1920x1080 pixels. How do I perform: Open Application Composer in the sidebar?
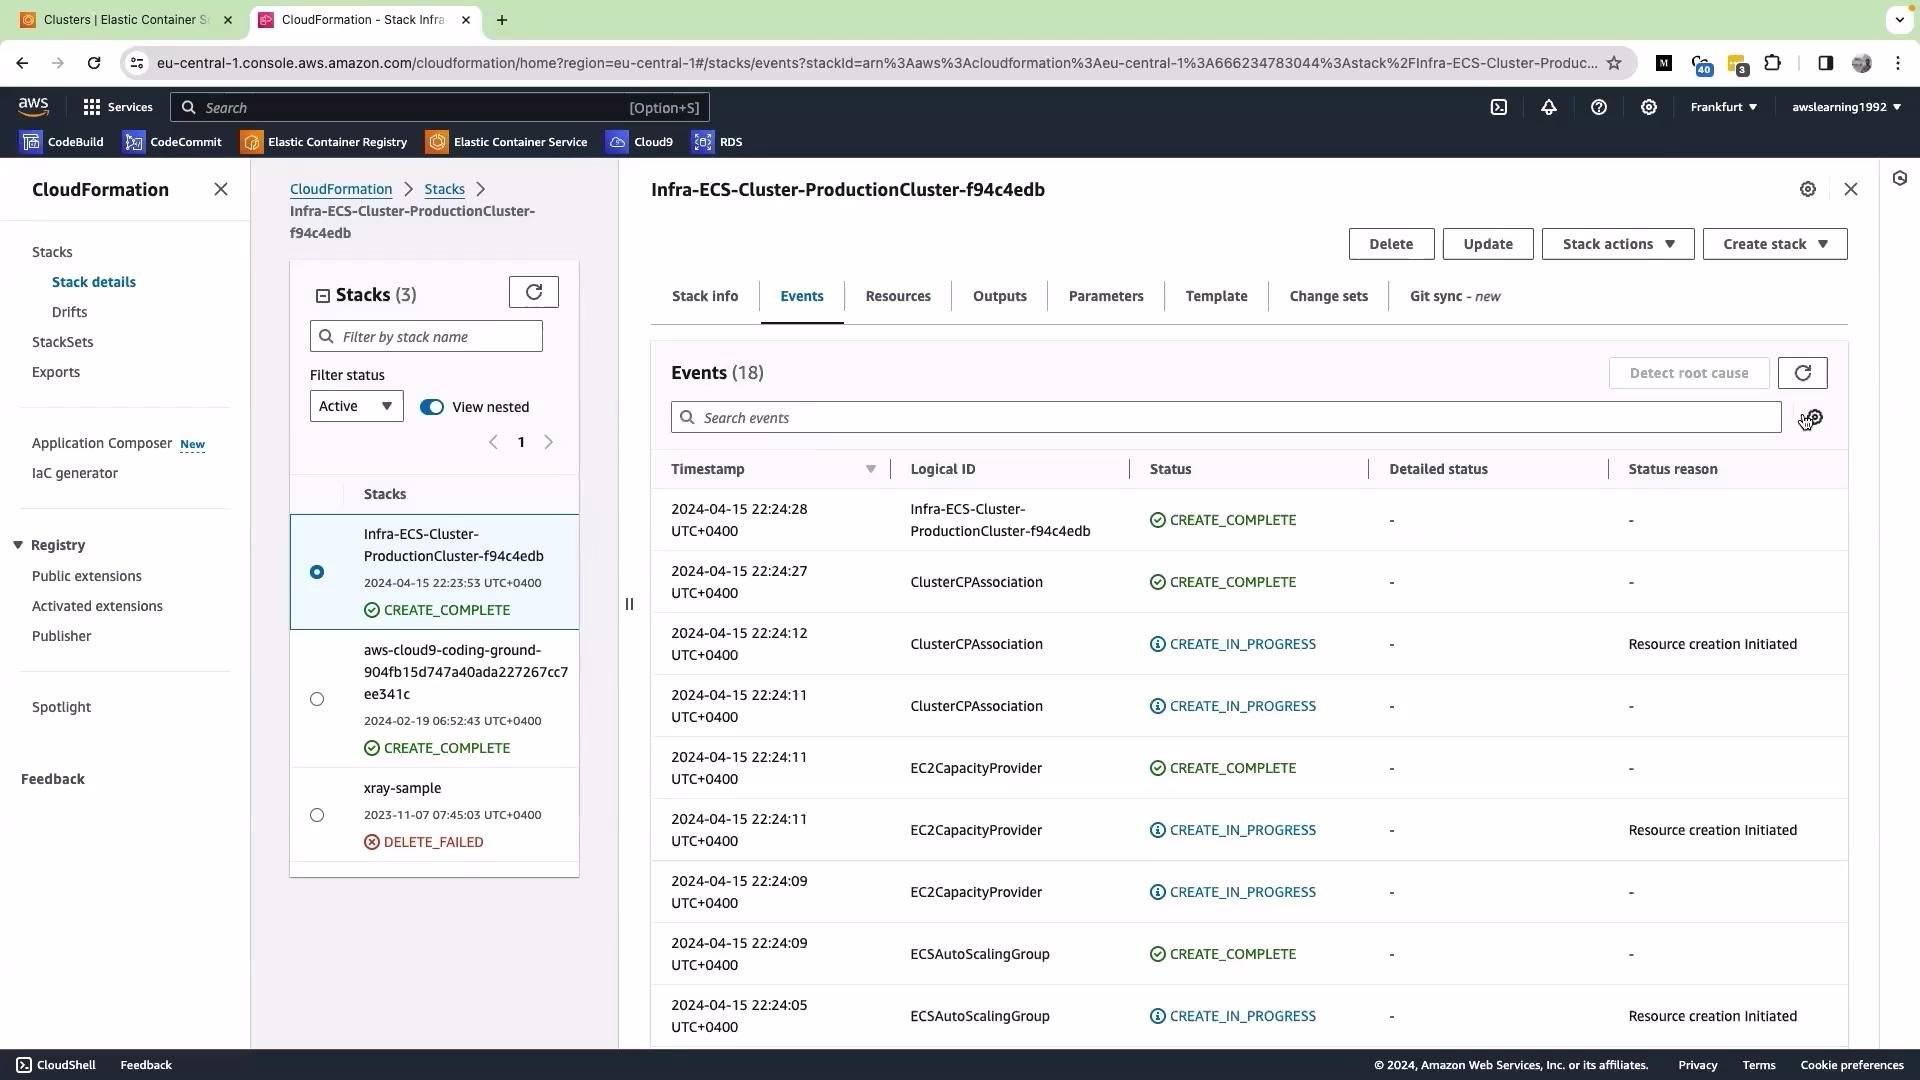point(102,443)
